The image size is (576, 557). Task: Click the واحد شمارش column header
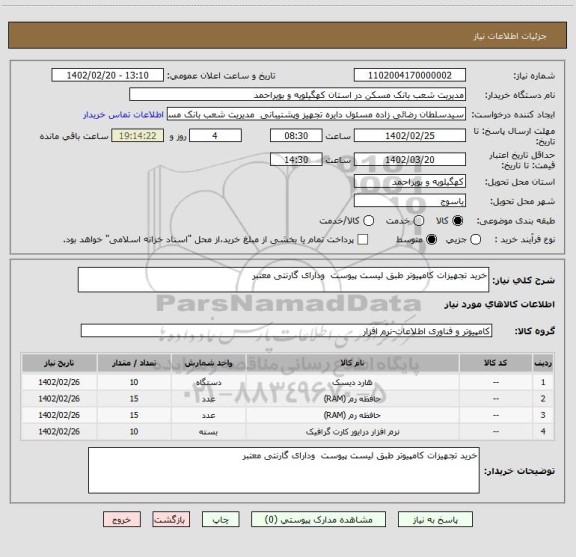click(x=208, y=363)
